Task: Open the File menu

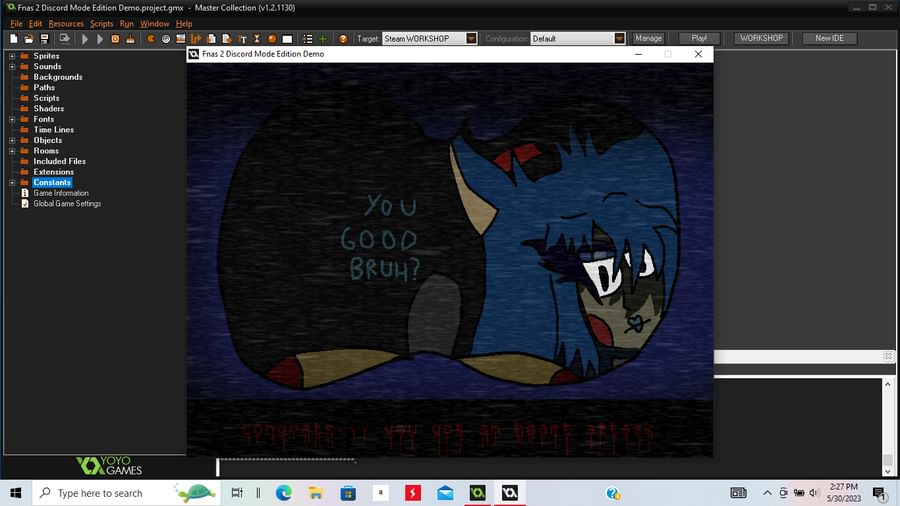Action: pyautogui.click(x=16, y=24)
